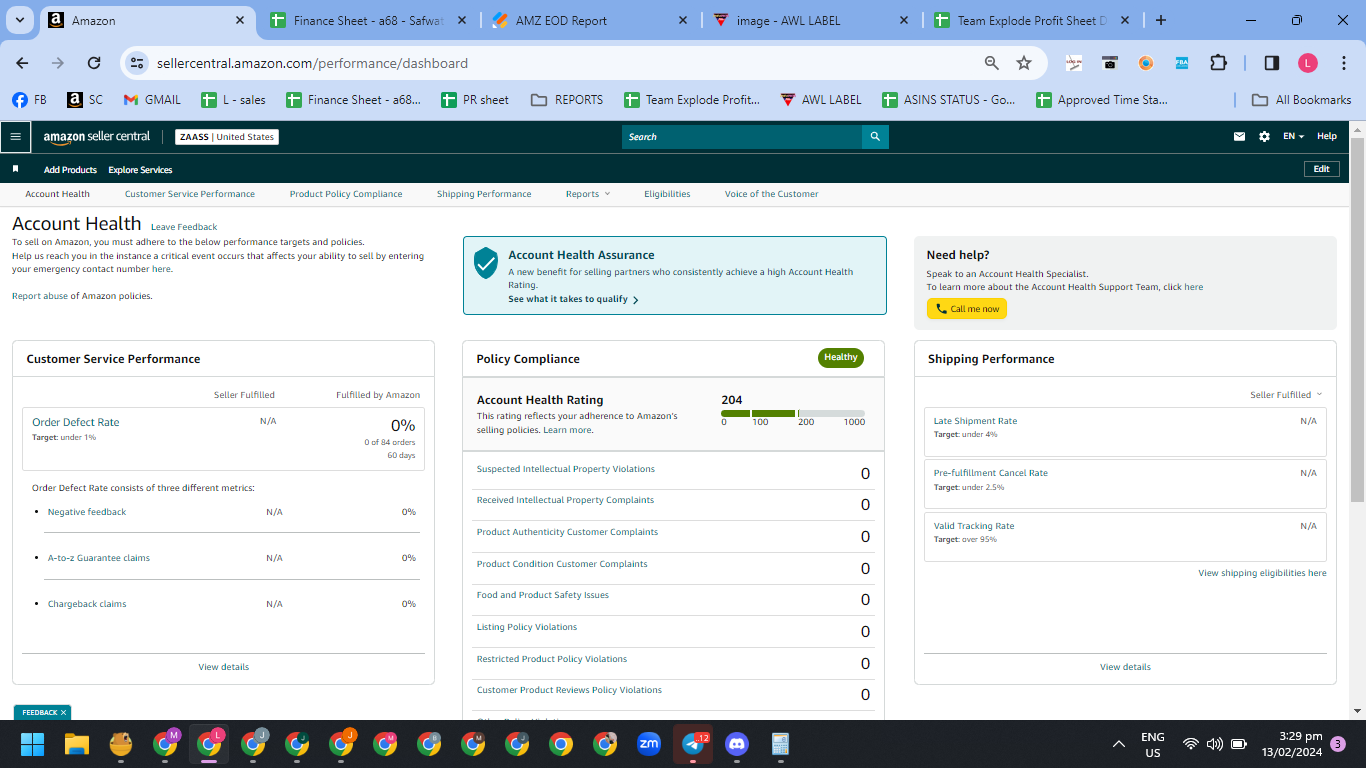Open File Explorer from the taskbar
The width and height of the screenshot is (1366, 768).
coord(77,744)
